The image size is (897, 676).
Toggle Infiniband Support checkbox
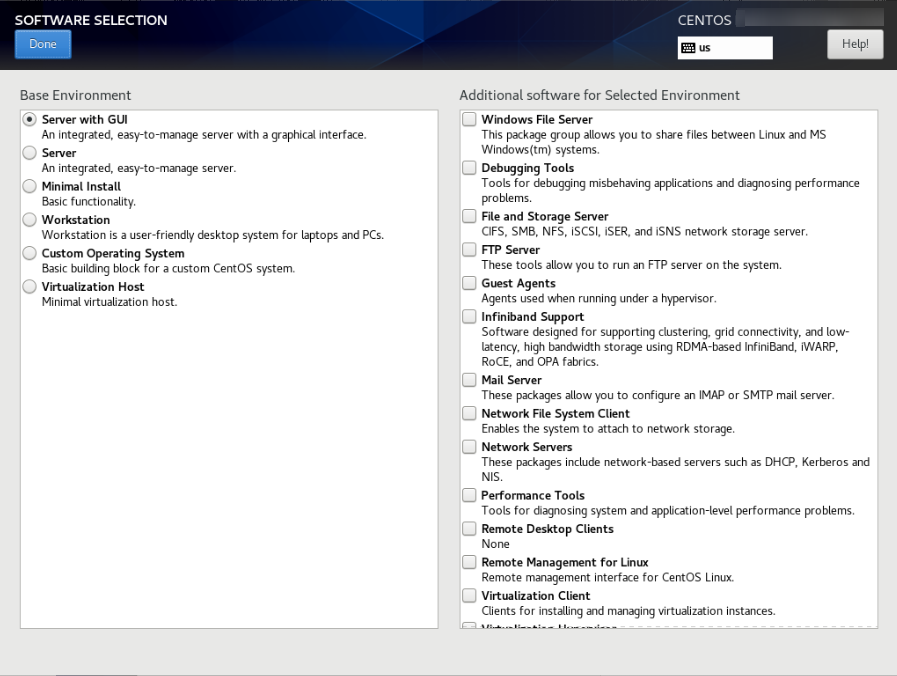click(469, 316)
